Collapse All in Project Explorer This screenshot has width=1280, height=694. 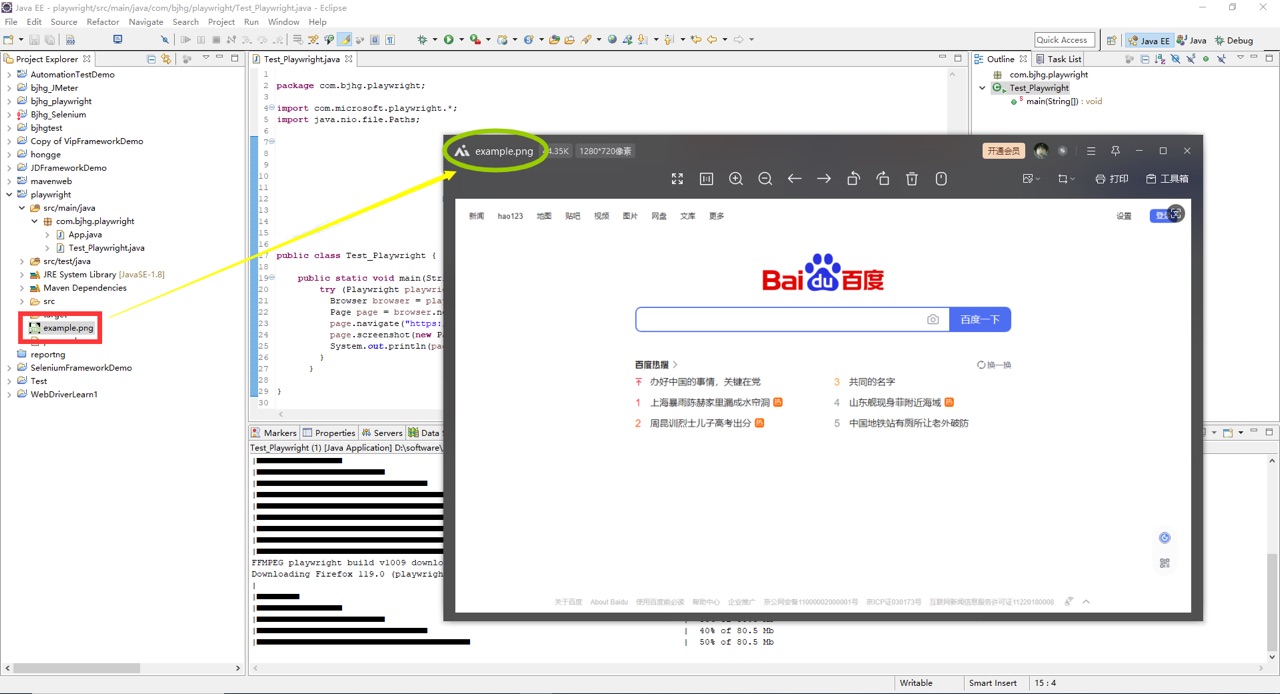[x=152, y=59]
